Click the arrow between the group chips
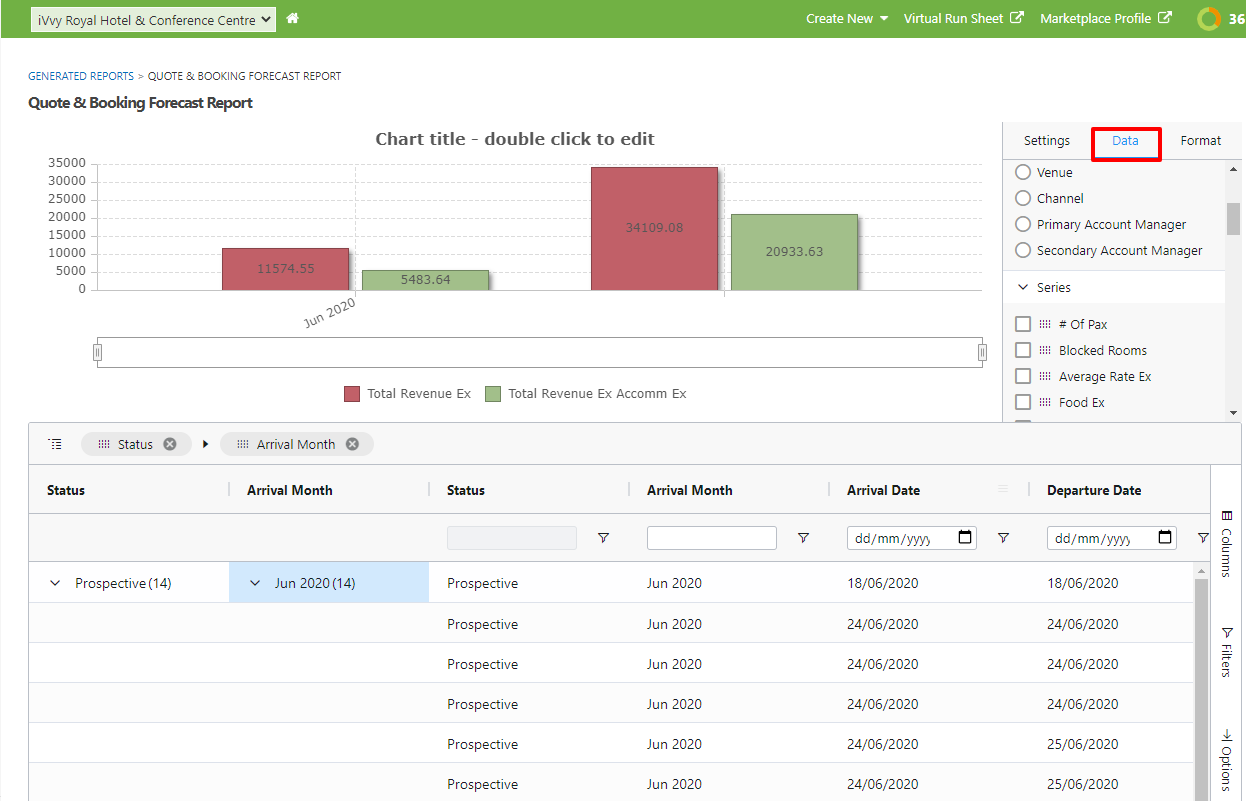The width and height of the screenshot is (1246, 801). [205, 444]
